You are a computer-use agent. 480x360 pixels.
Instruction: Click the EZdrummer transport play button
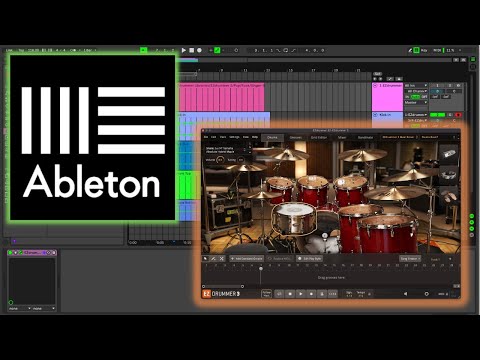(301, 294)
